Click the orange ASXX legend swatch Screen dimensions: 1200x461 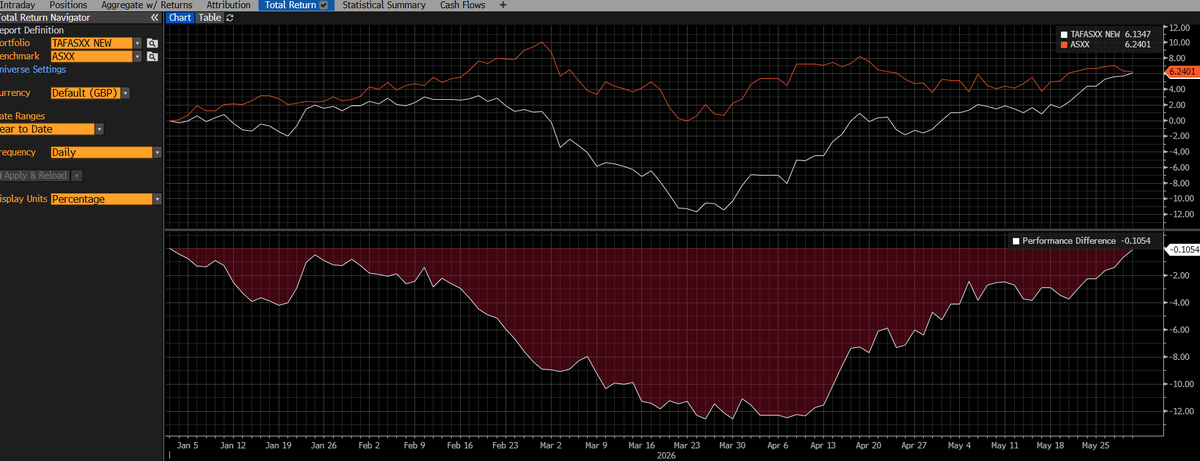[x=1064, y=45]
